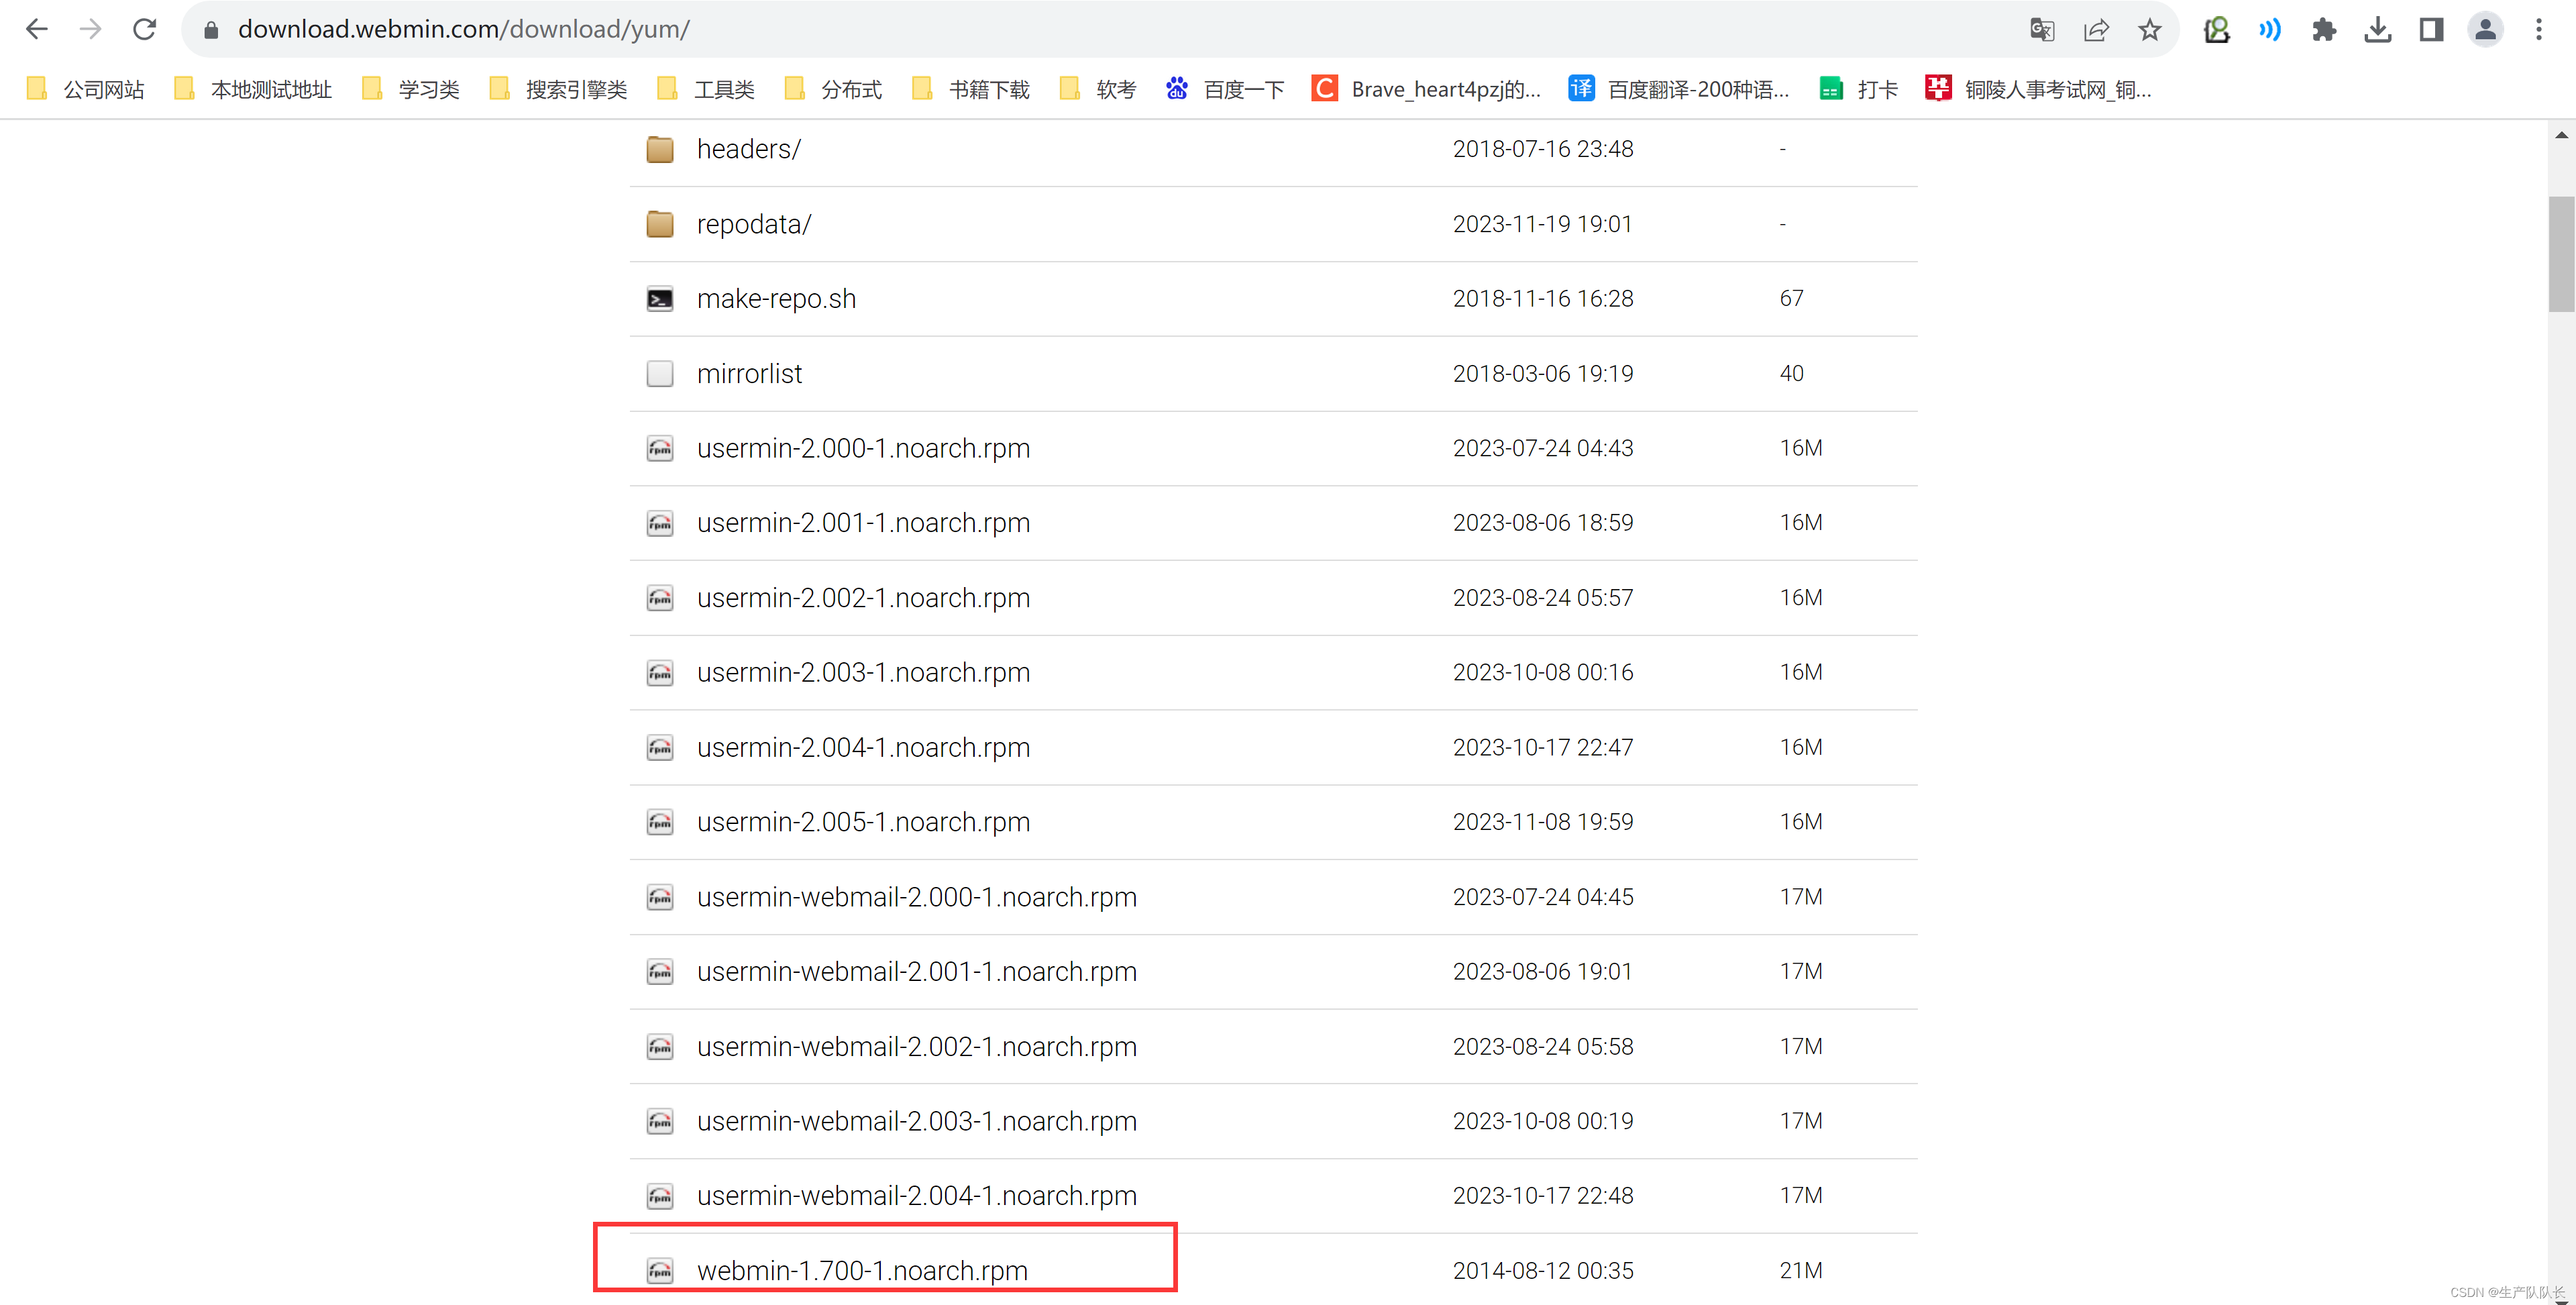Toggle the browser side panel icon
2576x1305 pixels.
(2431, 29)
